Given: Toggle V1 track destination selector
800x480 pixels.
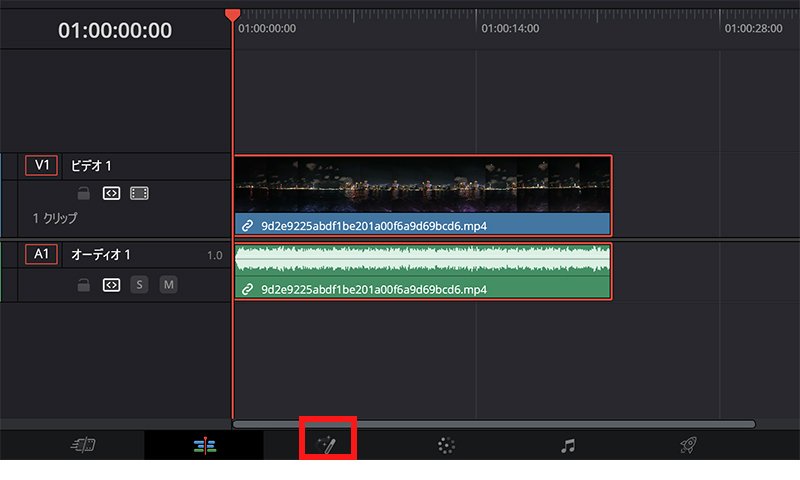Looking at the screenshot, I should pos(41,165).
